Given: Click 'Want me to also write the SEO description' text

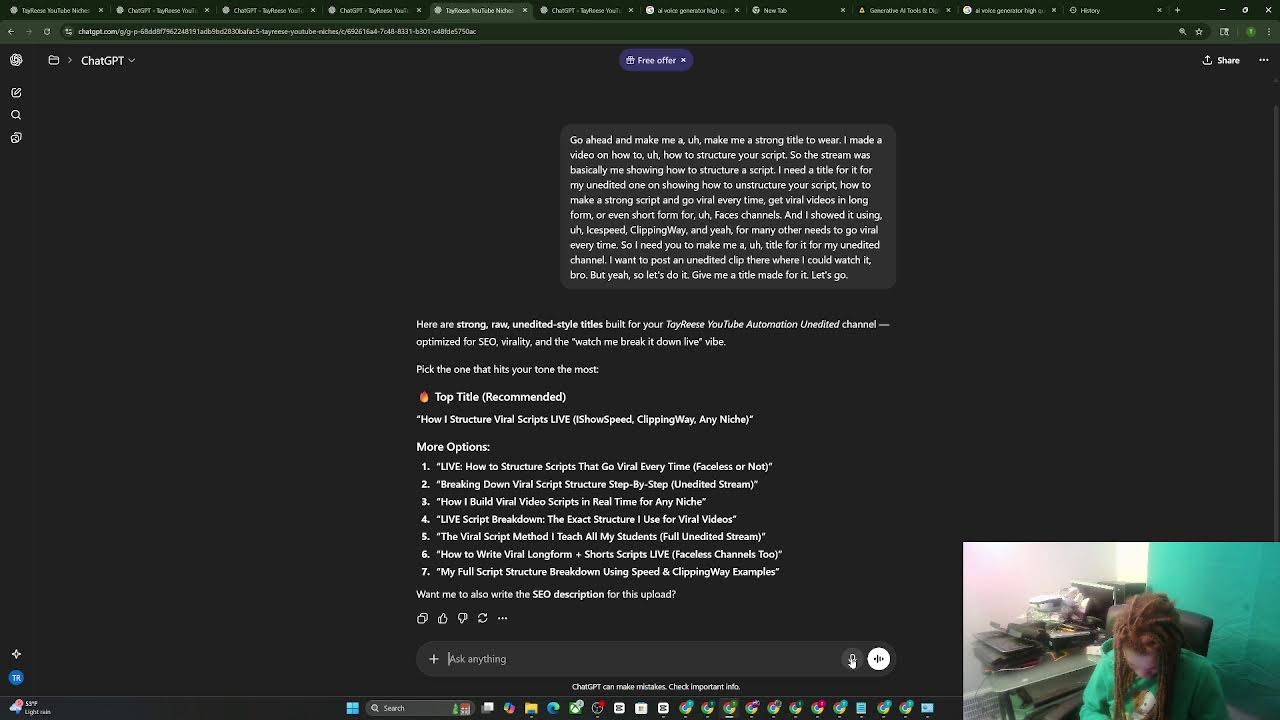Looking at the screenshot, I should coord(546,594).
